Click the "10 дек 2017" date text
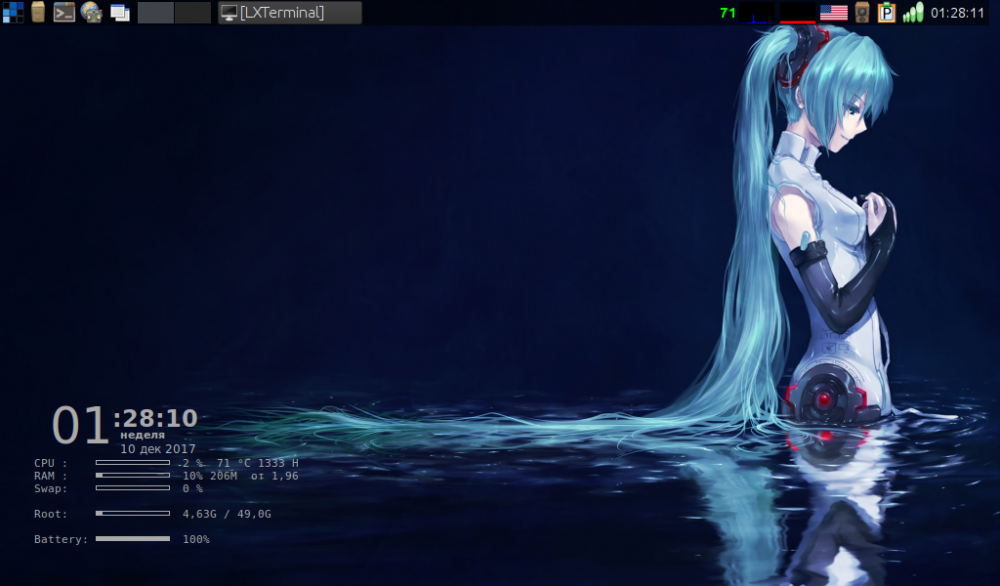 158,448
